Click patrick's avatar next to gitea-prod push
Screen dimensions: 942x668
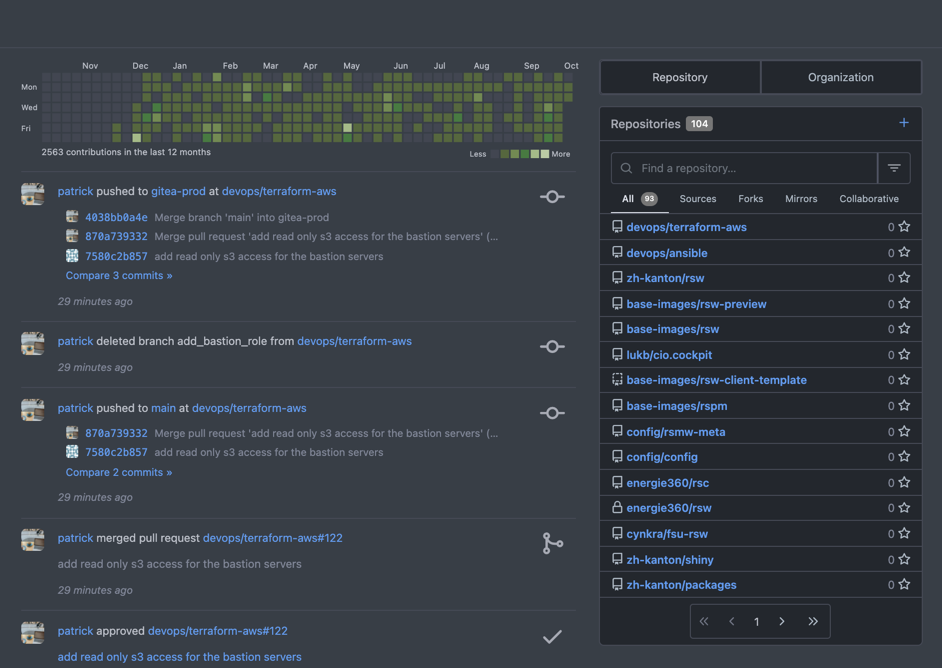(x=33, y=194)
